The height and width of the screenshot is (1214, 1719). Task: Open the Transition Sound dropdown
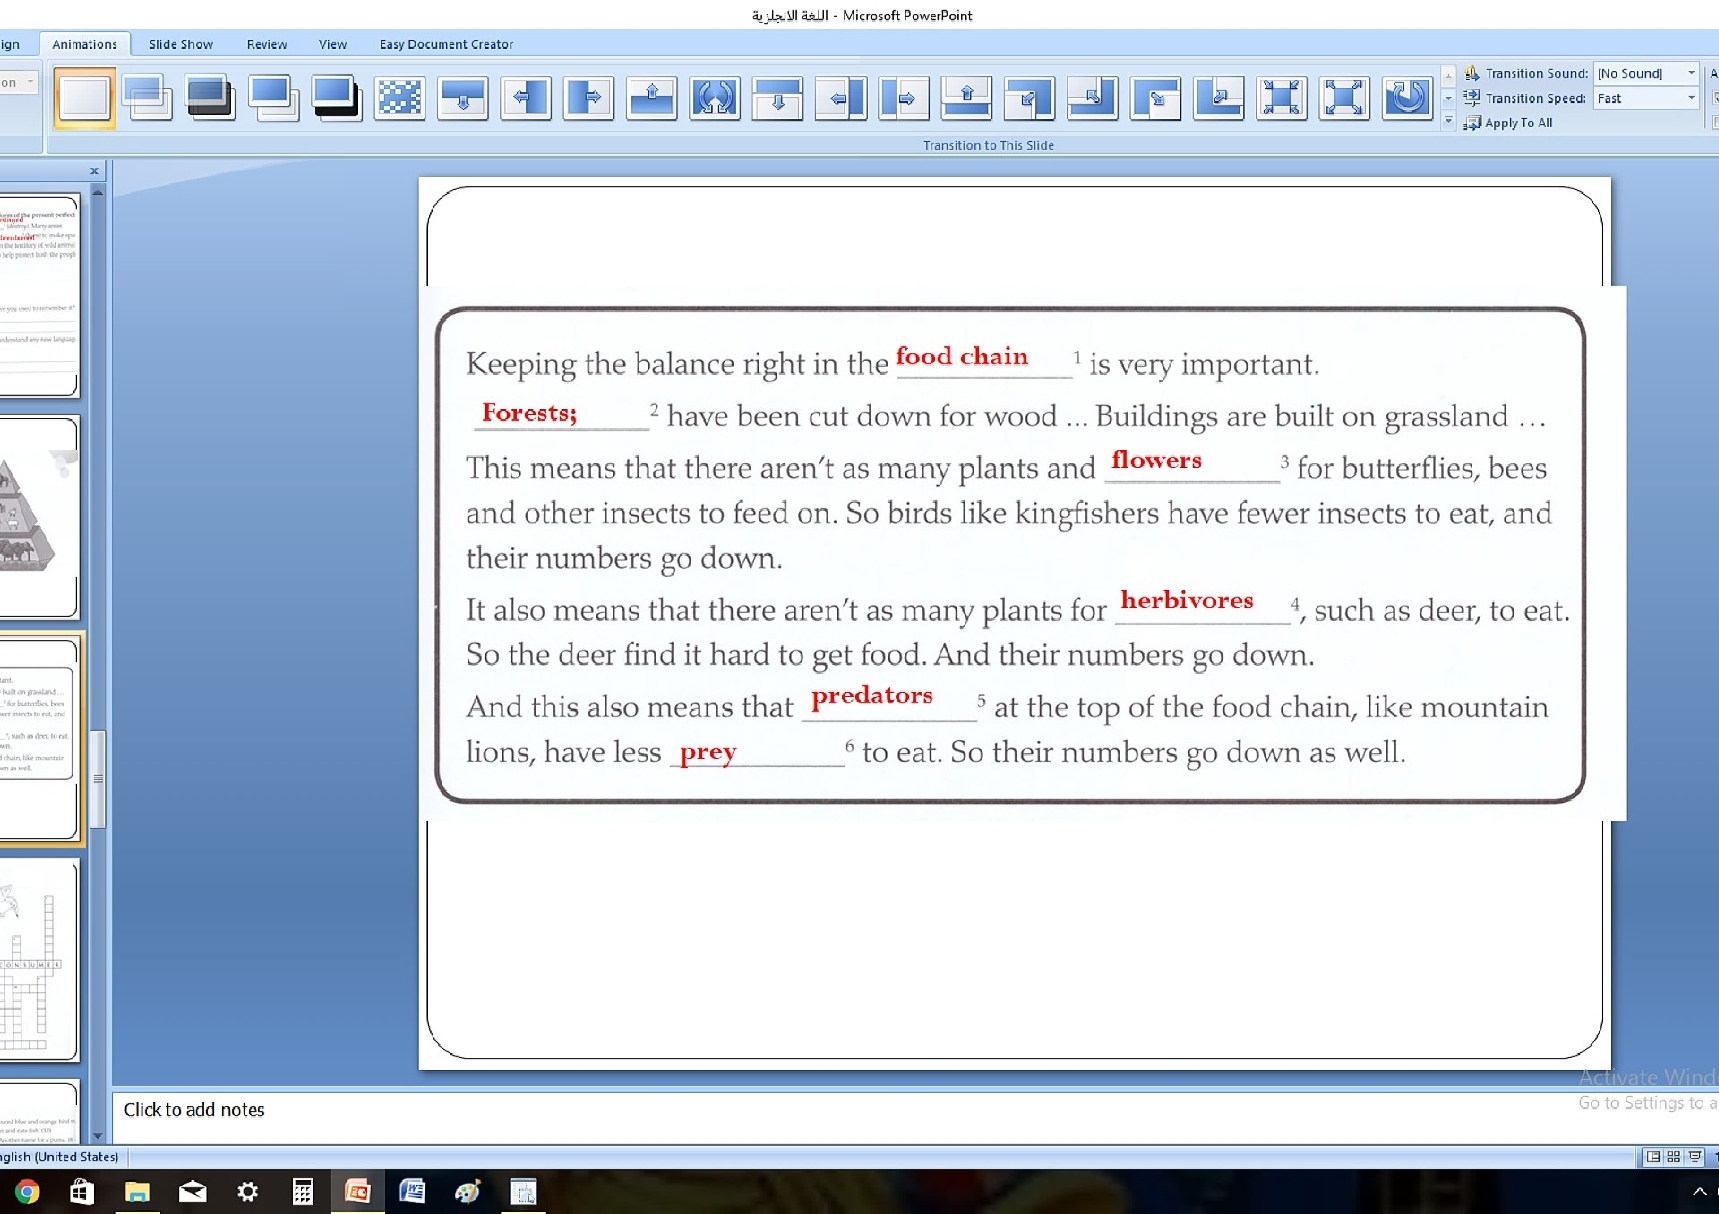coord(1691,73)
